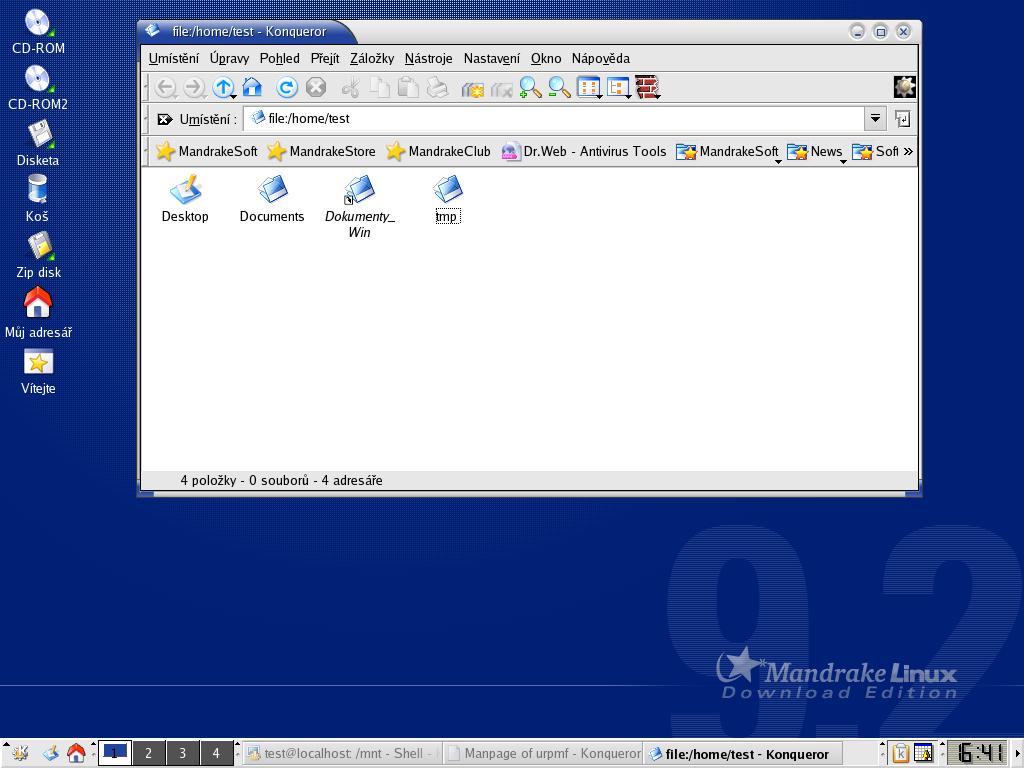Open the icon view mode dropdown

(x=589, y=87)
